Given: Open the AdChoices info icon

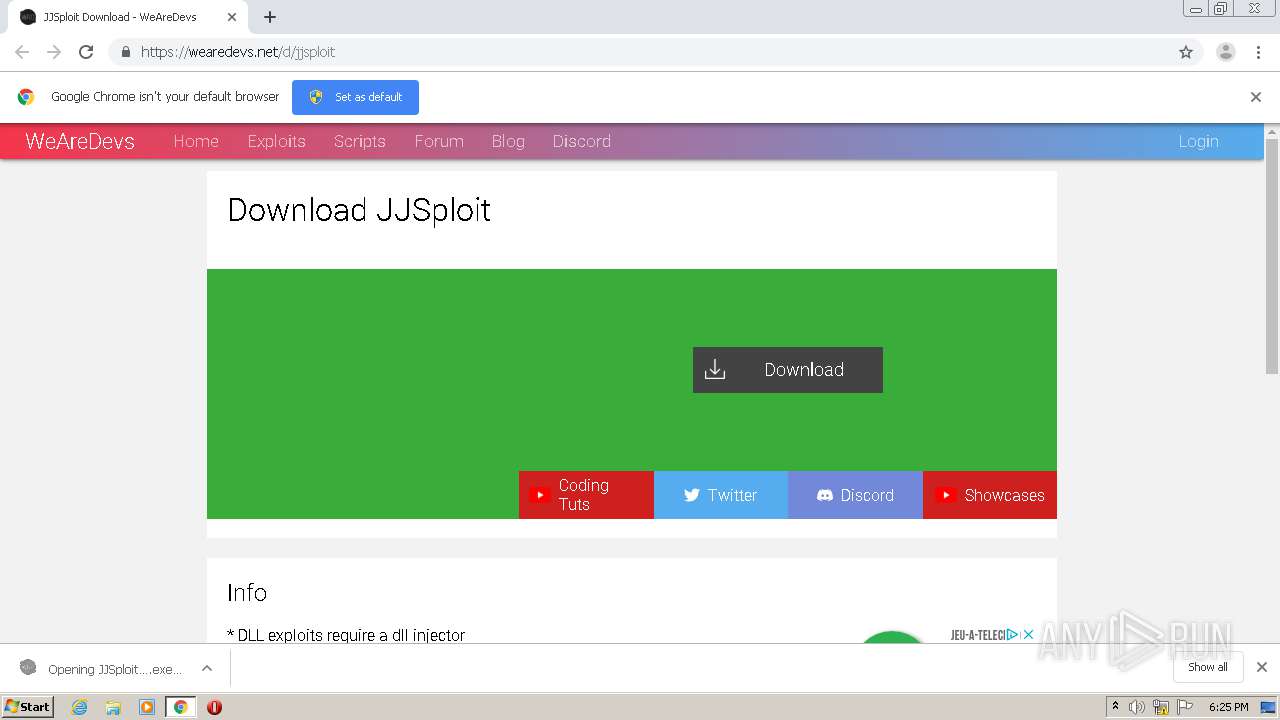Looking at the screenshot, I should (1013, 634).
